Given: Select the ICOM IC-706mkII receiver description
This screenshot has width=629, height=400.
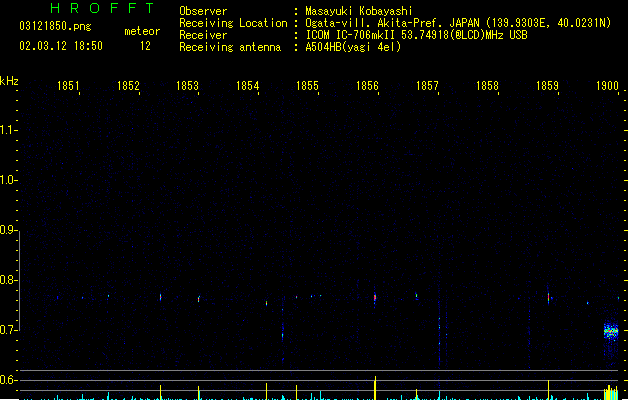Looking at the screenshot, I should [x=416, y=35].
